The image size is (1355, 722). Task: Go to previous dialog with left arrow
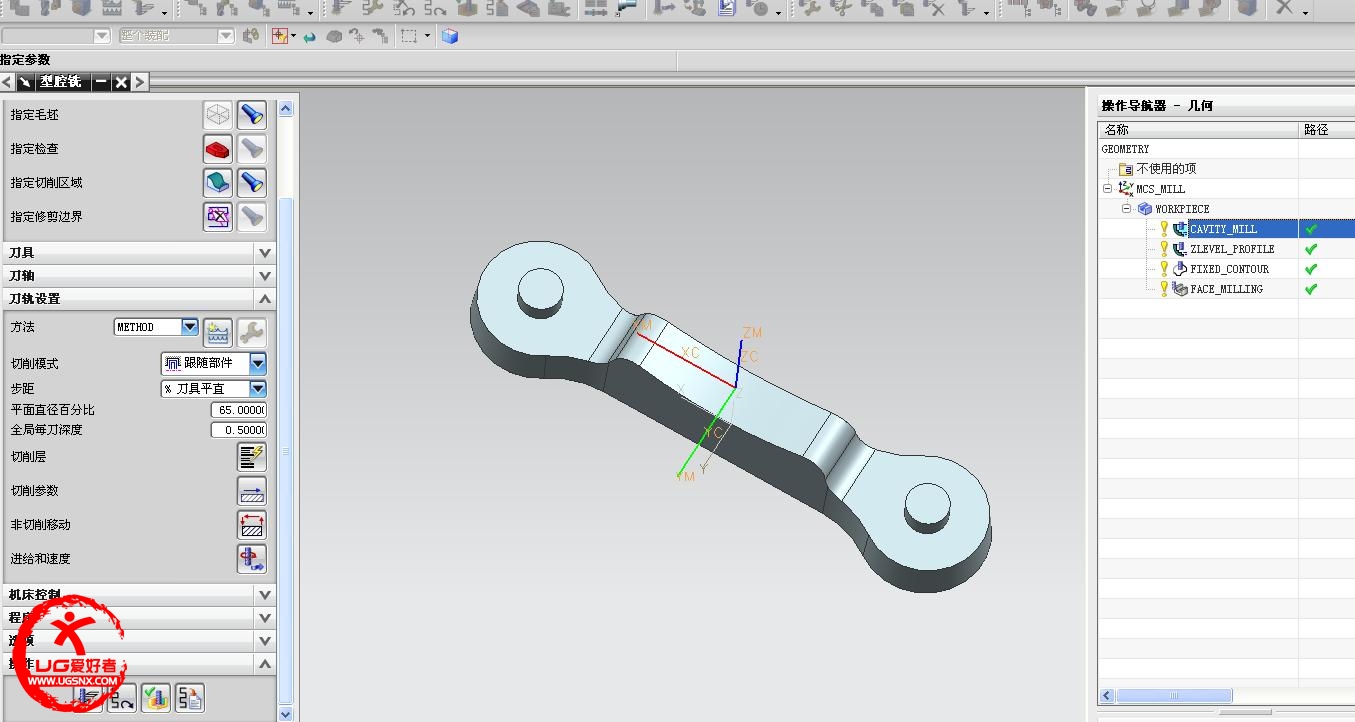point(8,82)
